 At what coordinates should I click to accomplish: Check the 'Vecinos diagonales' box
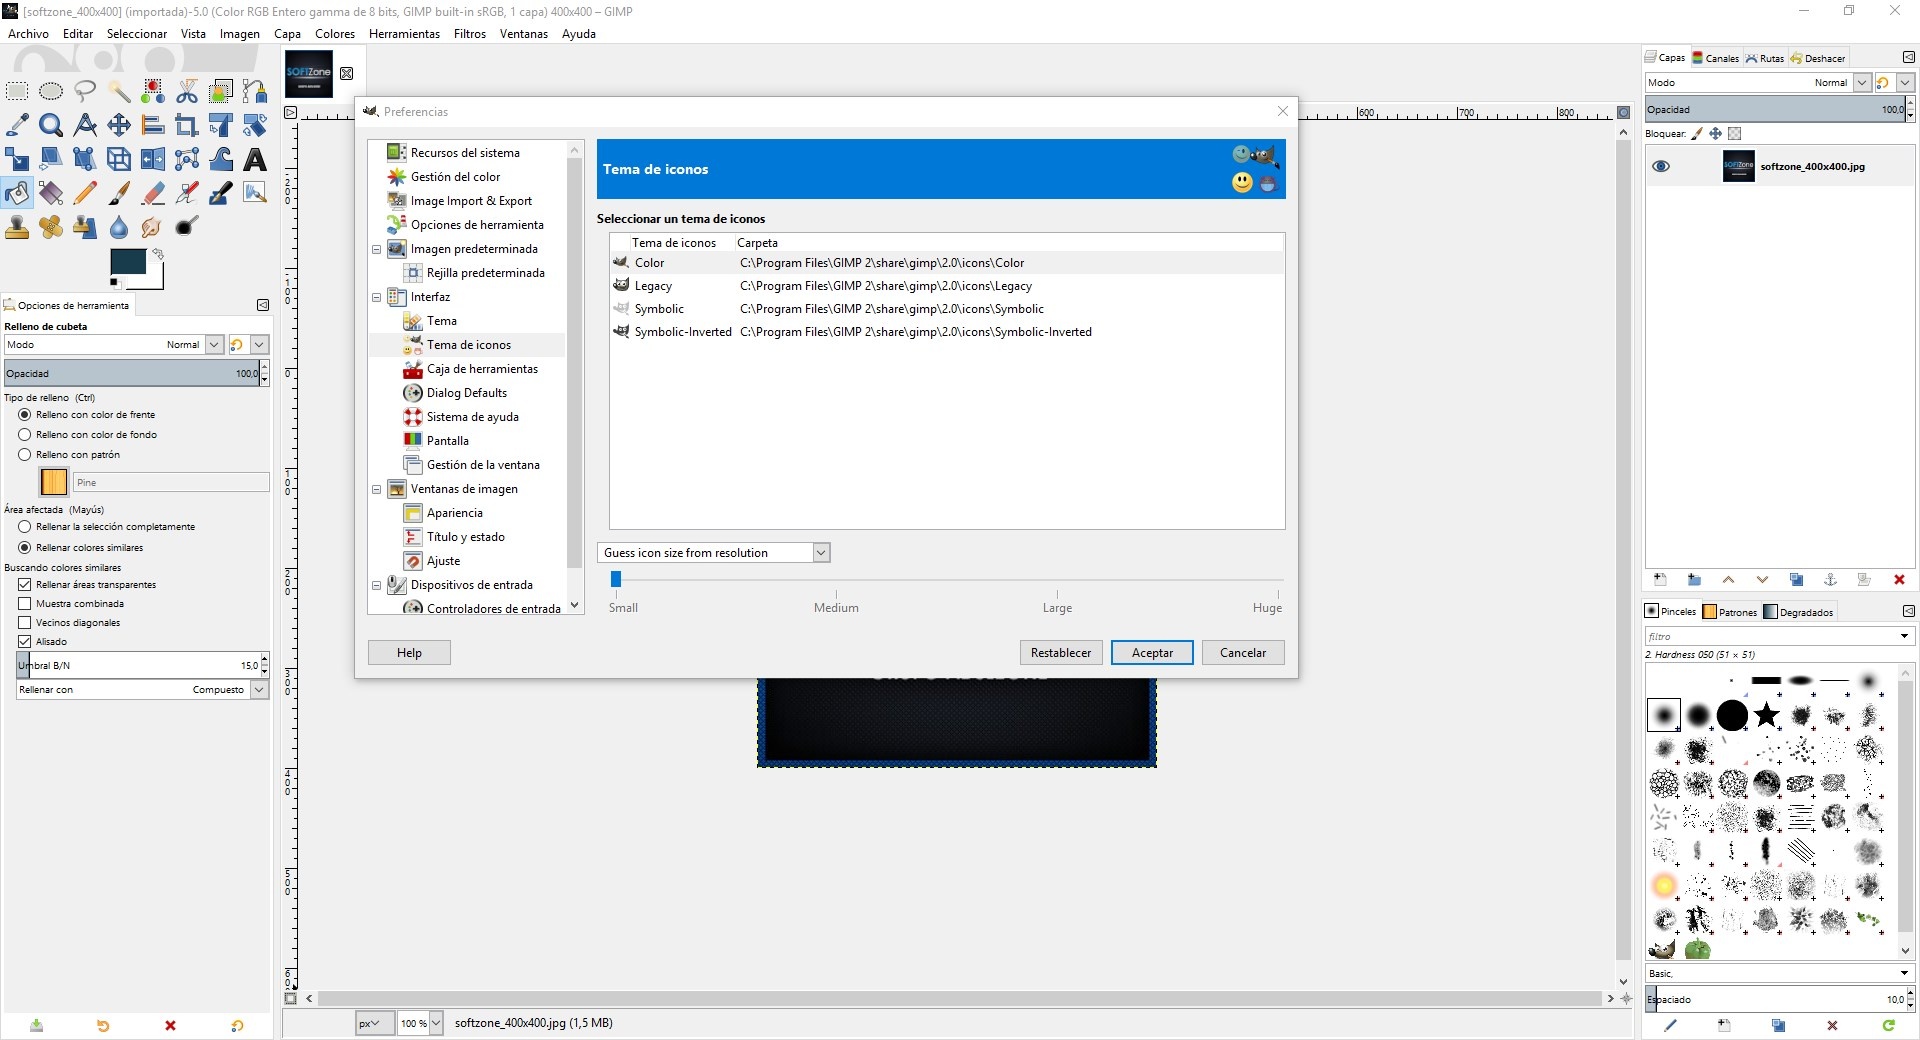pyautogui.click(x=25, y=623)
